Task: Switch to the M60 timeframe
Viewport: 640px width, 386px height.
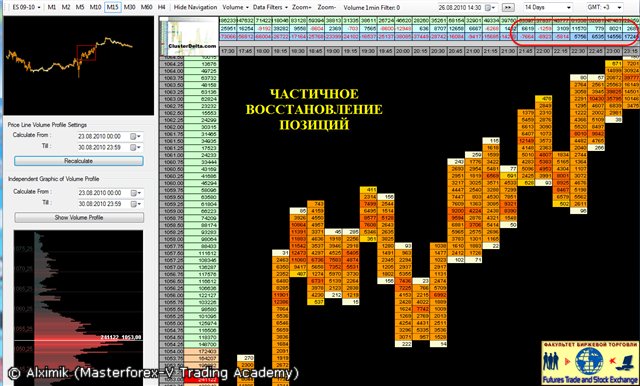Action: pos(147,7)
